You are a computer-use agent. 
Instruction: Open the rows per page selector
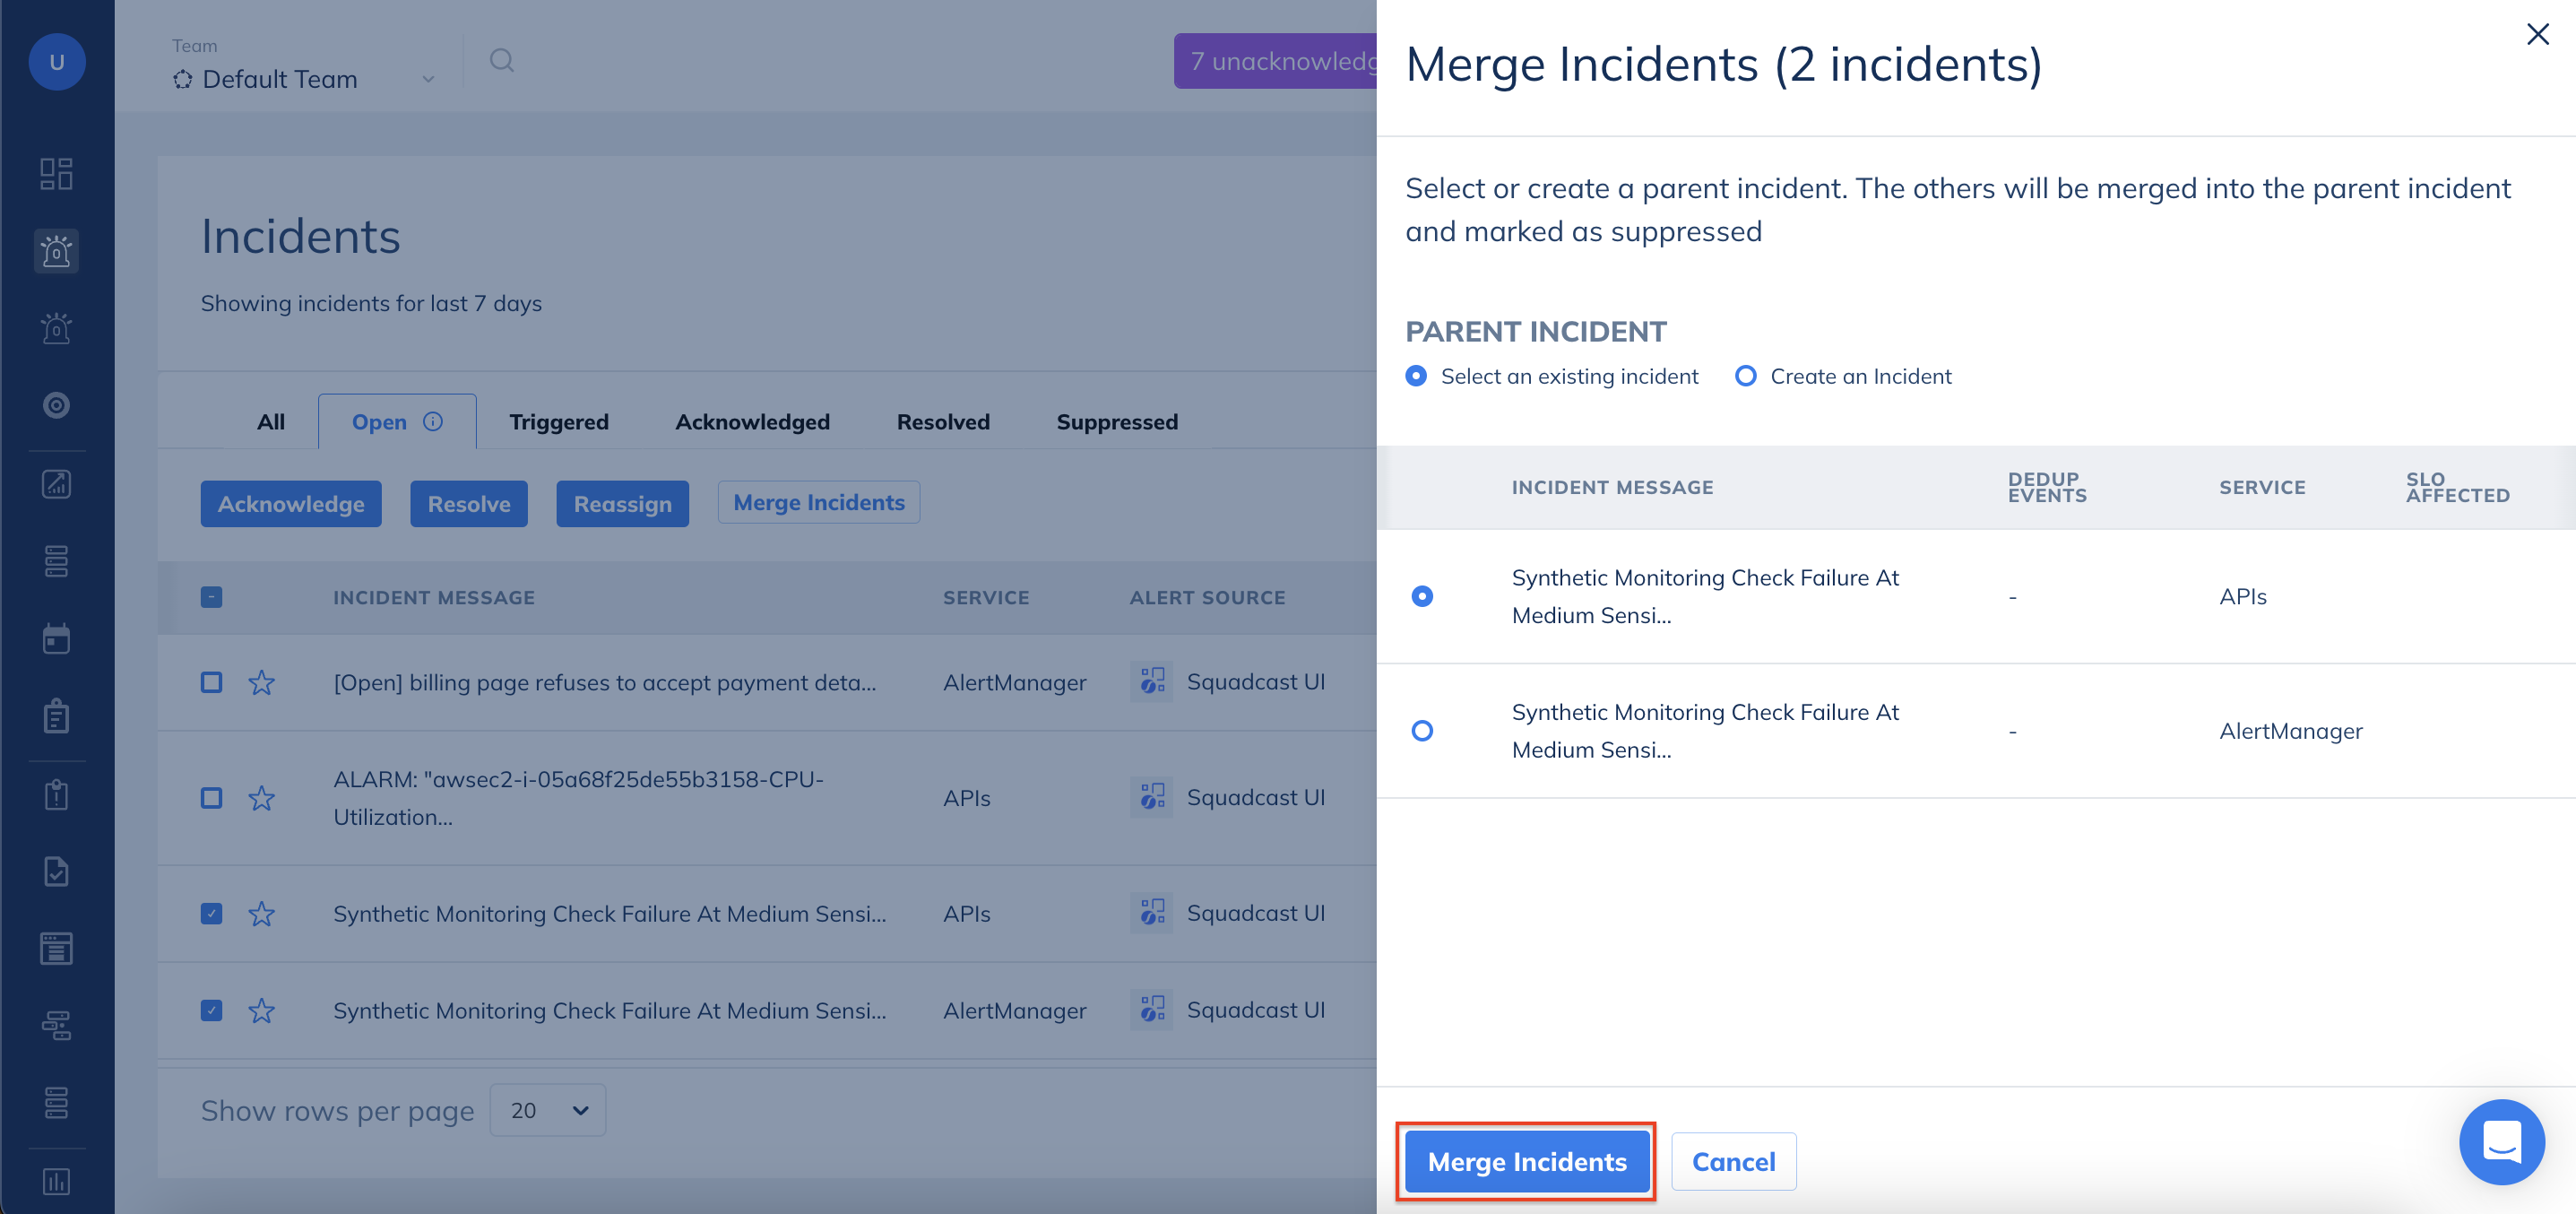click(x=548, y=1110)
